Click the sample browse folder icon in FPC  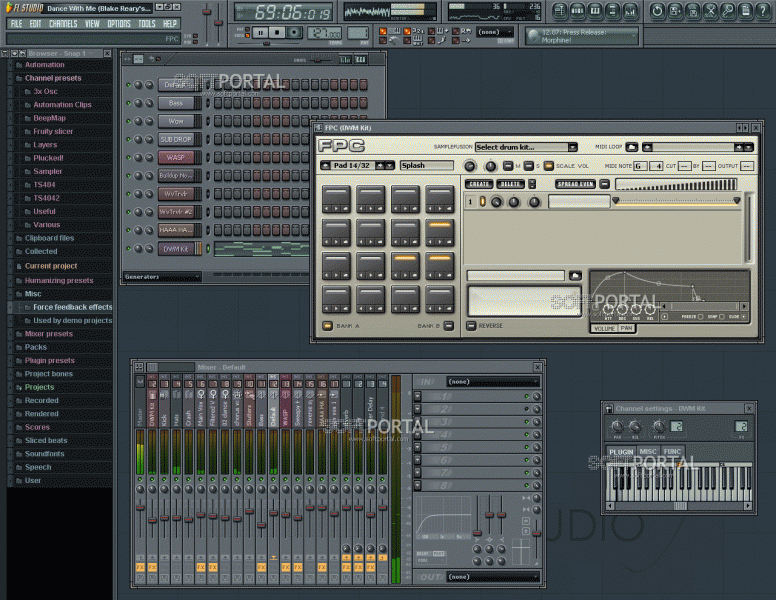[575, 275]
